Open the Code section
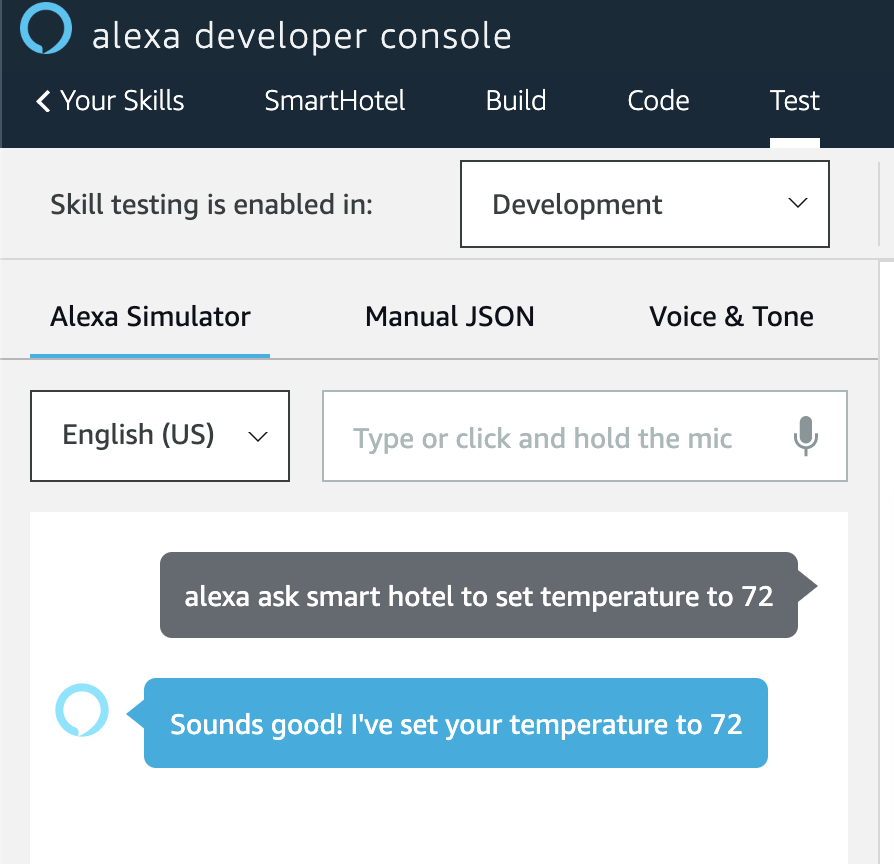Image resolution: width=894 pixels, height=864 pixels. point(658,100)
